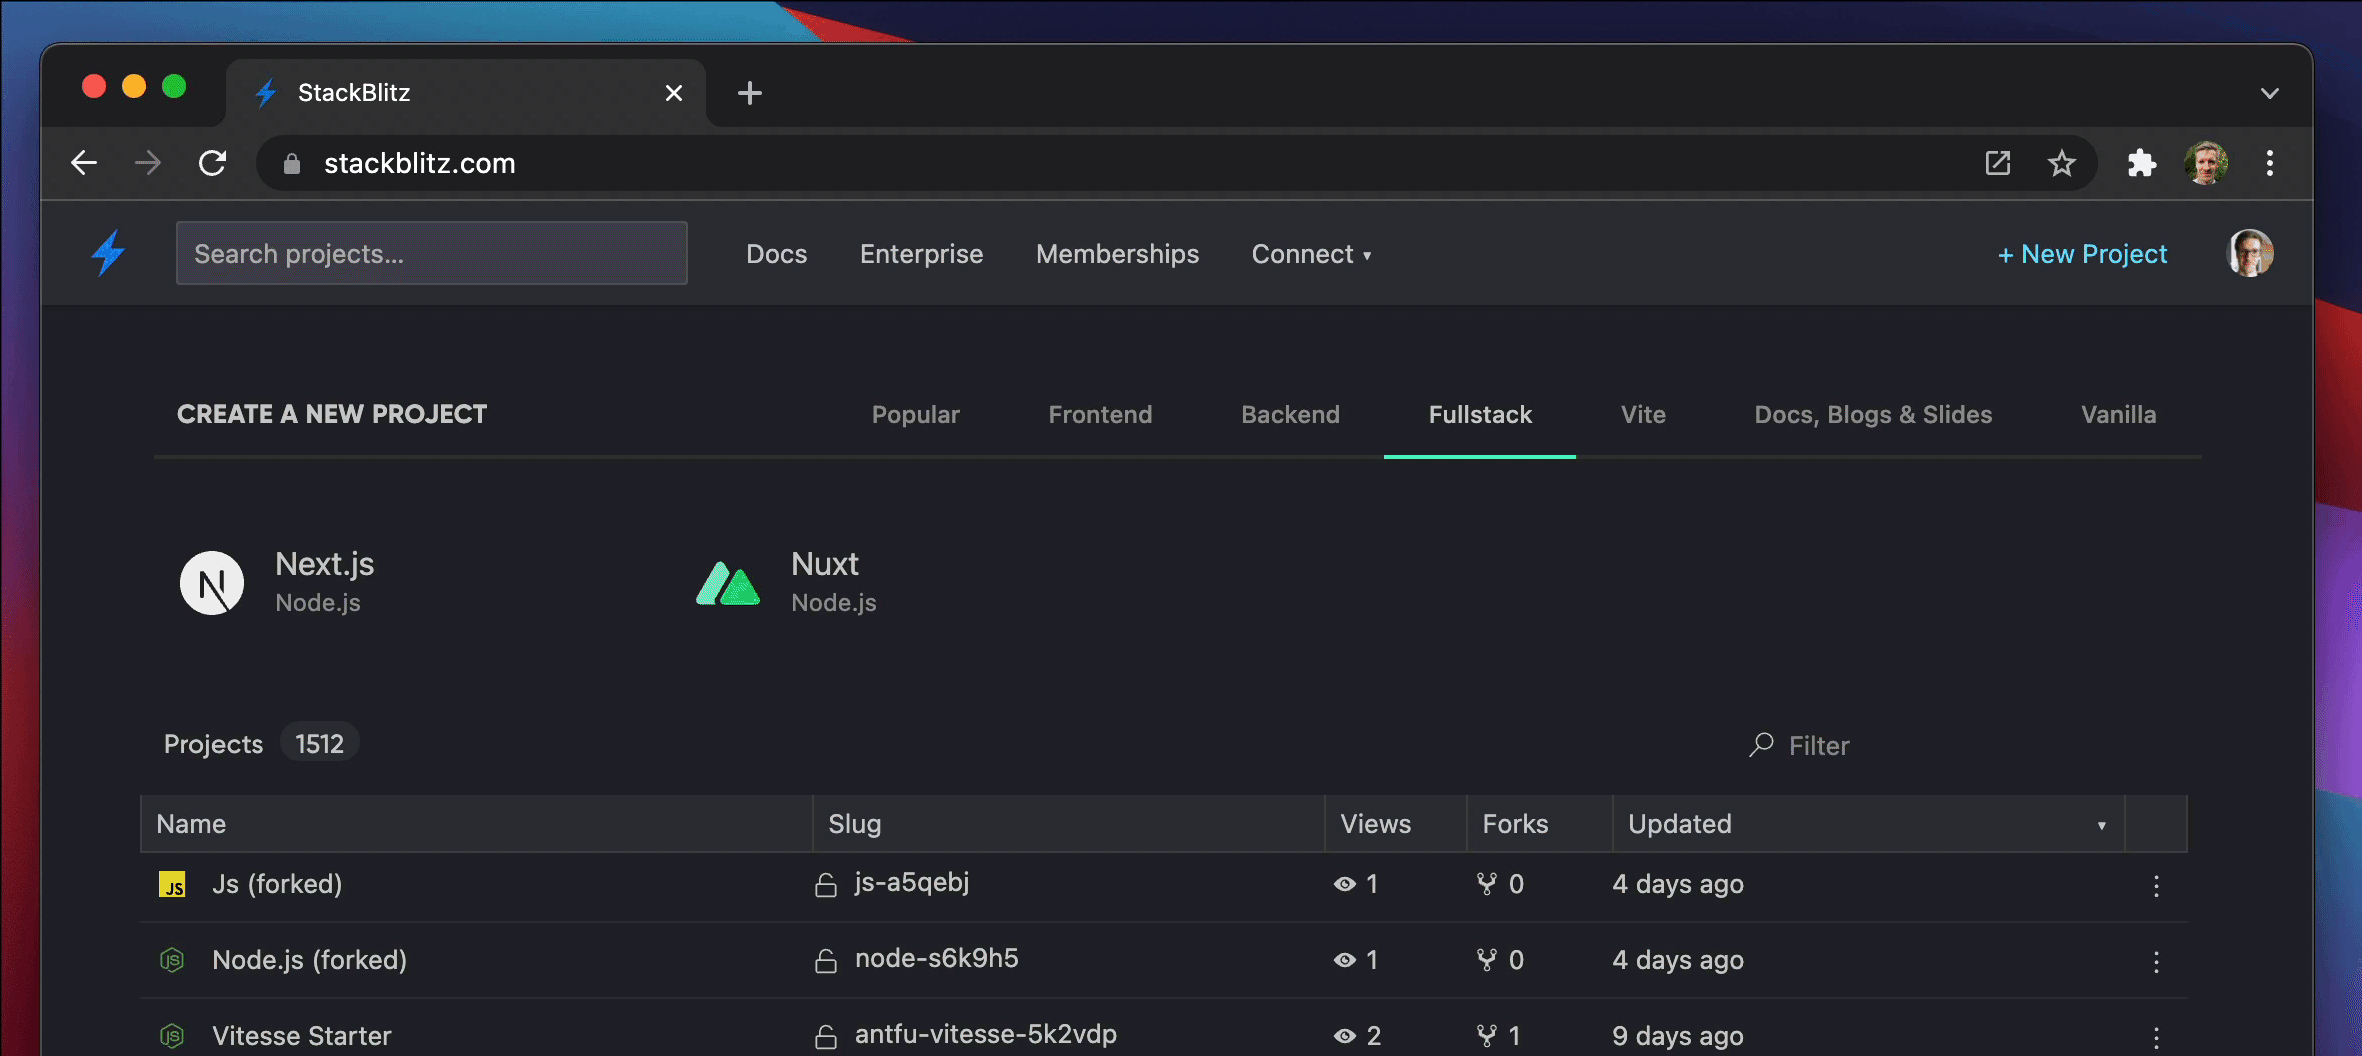Click the Node icon of Node.js (forked)

pos(172,960)
